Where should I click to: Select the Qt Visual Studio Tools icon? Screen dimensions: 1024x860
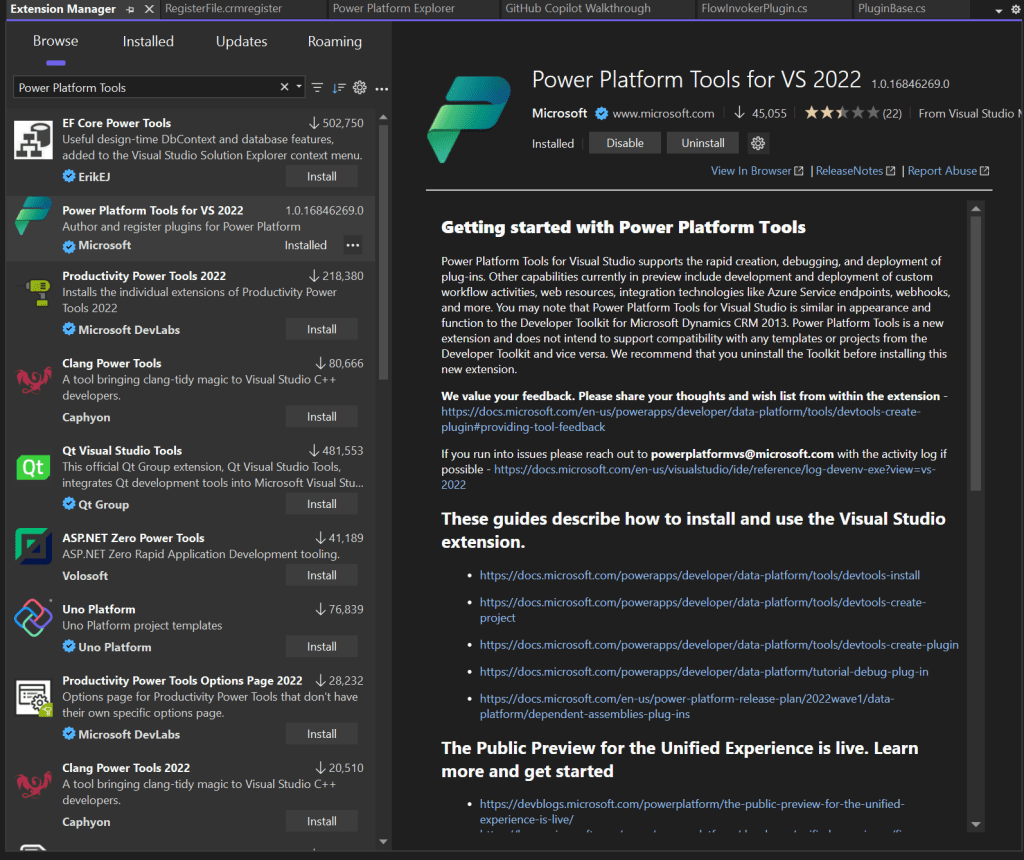(33, 468)
